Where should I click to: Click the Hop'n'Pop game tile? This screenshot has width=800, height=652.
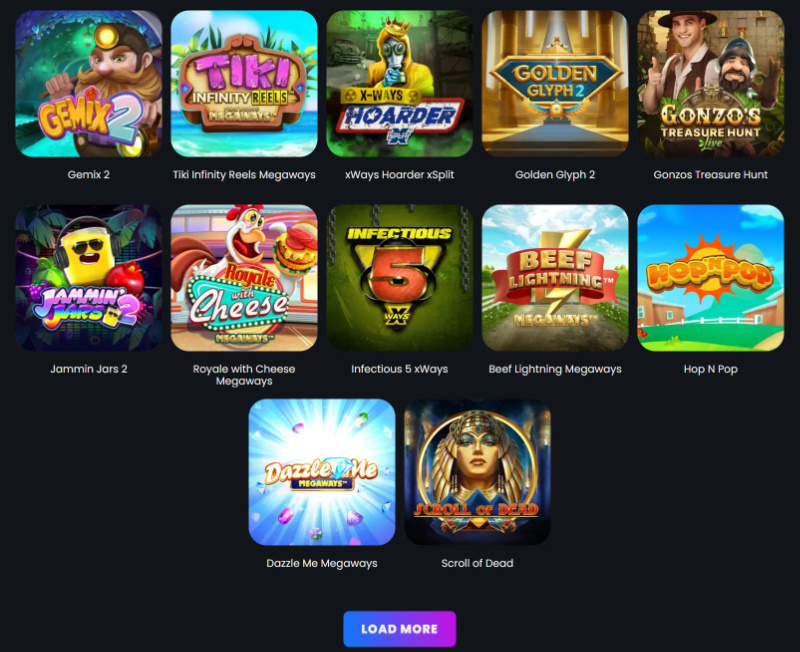711,278
